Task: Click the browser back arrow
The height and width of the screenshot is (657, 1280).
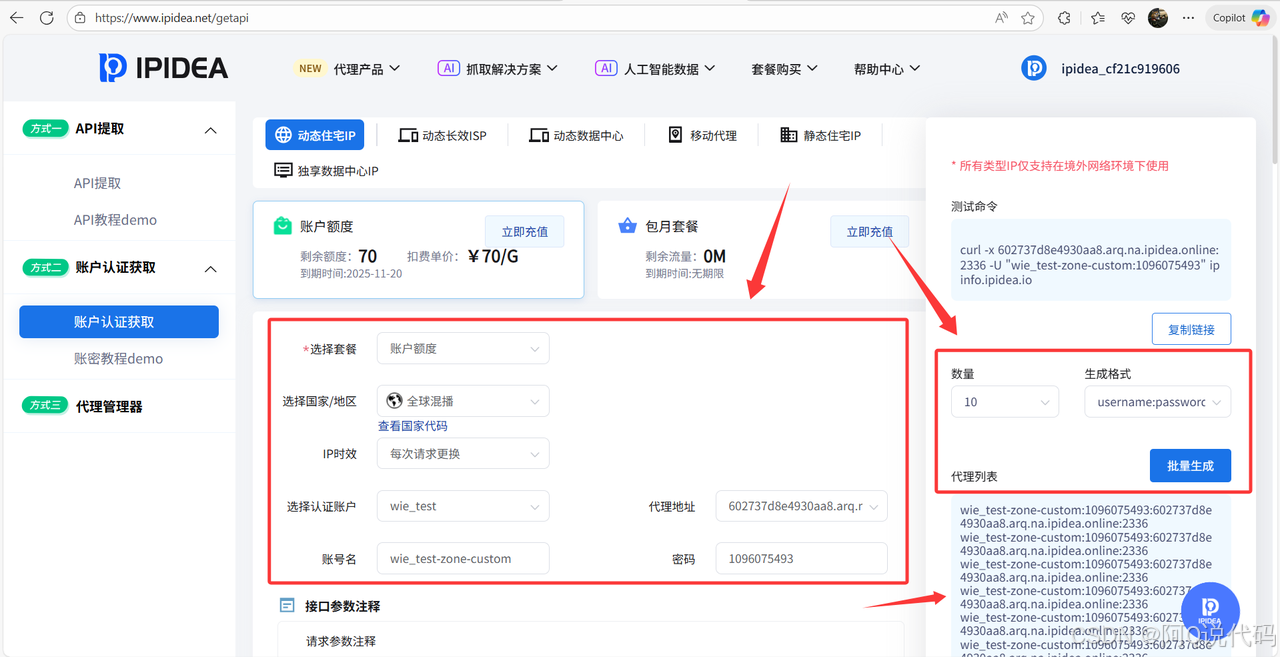Action: pyautogui.click(x=16, y=18)
